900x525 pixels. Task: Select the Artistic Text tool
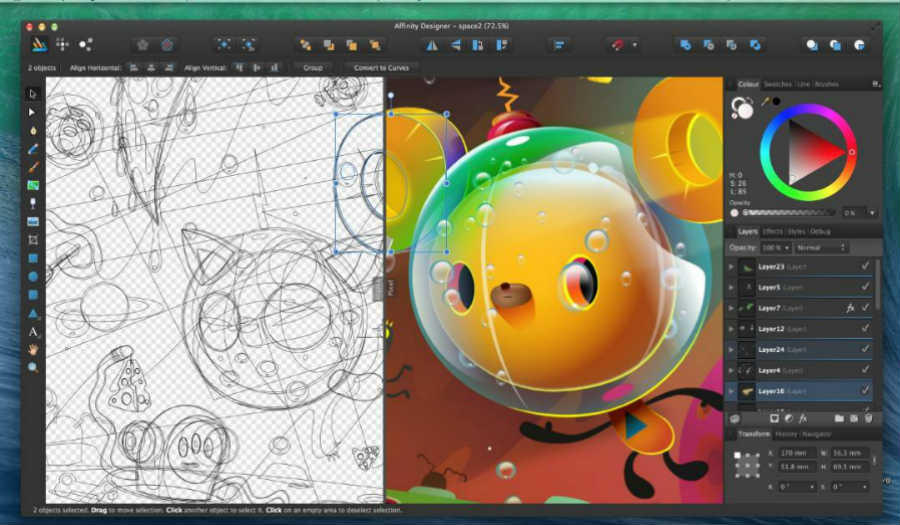coord(33,331)
